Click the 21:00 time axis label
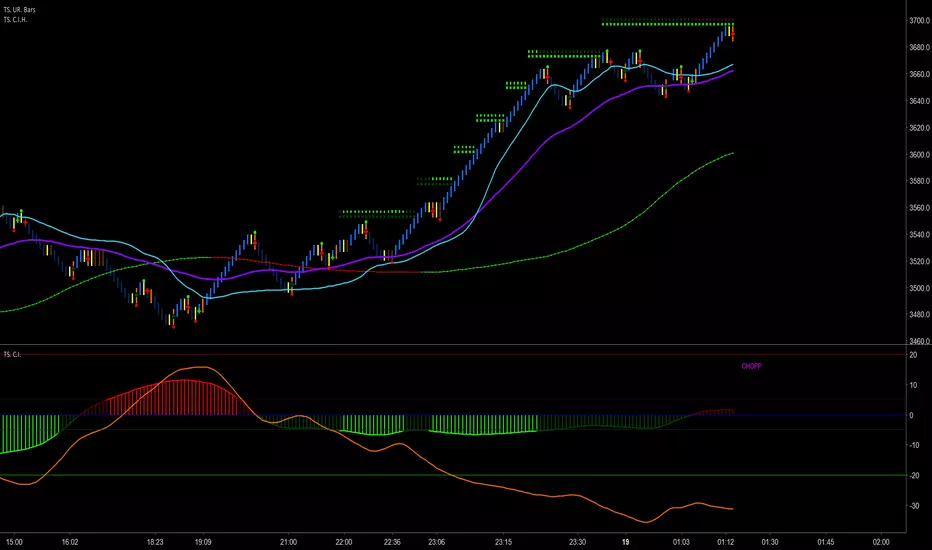932x550 pixels. click(288, 541)
